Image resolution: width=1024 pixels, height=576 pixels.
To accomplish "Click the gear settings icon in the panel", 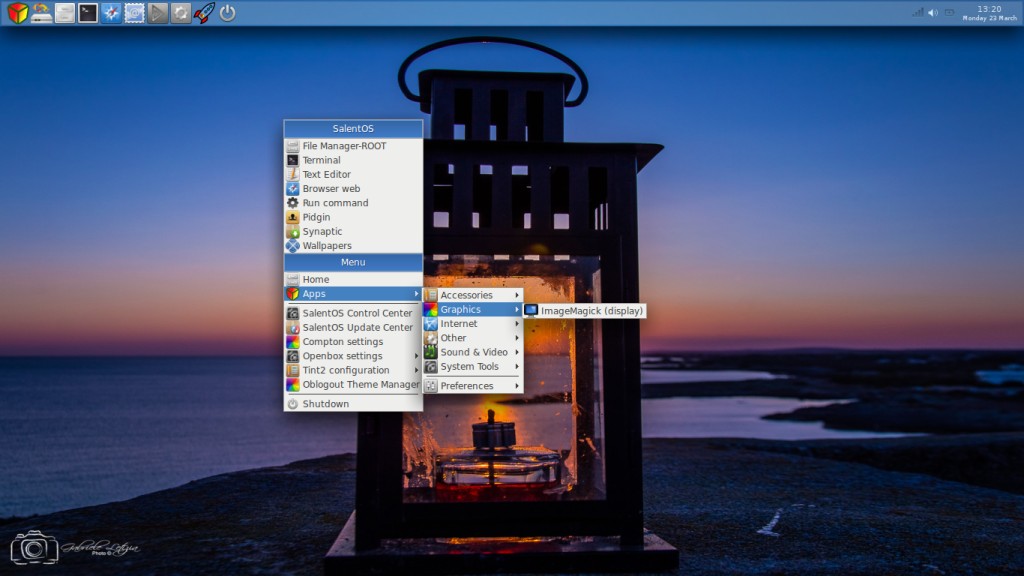I will [180, 13].
